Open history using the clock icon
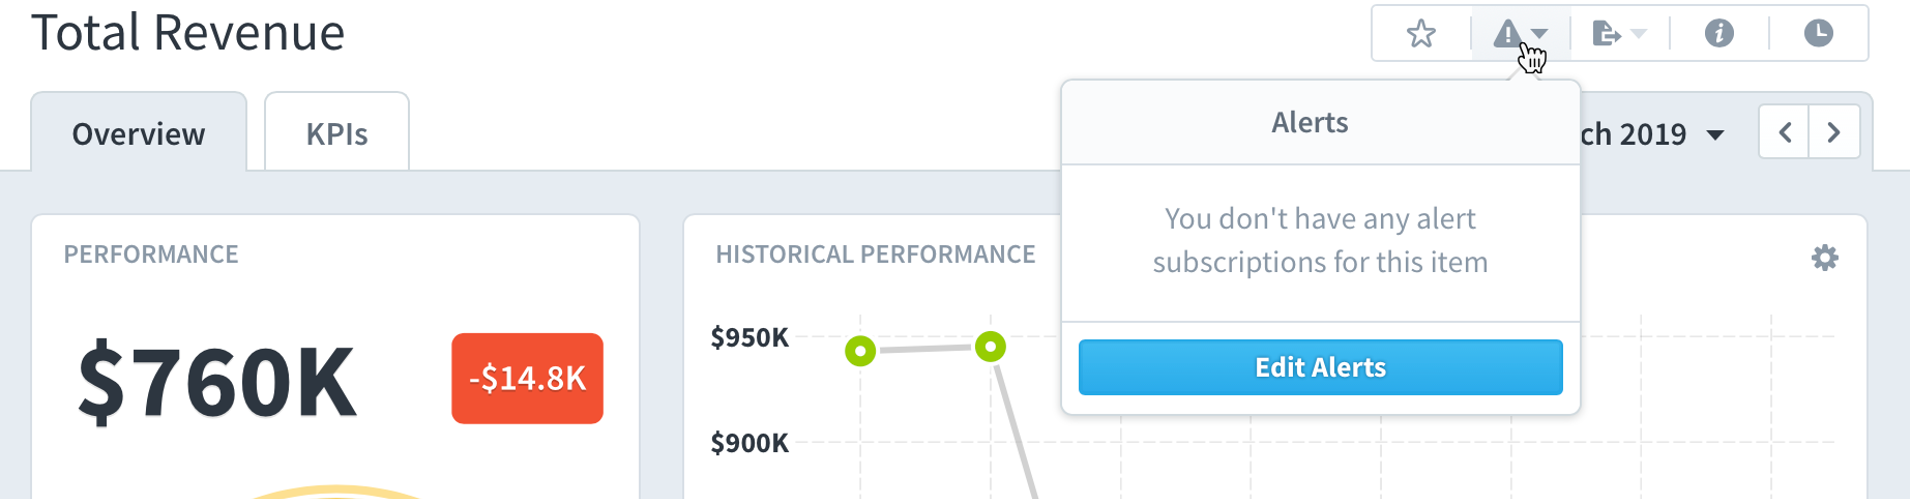Viewport: 1910px width, 499px height. [x=1819, y=34]
